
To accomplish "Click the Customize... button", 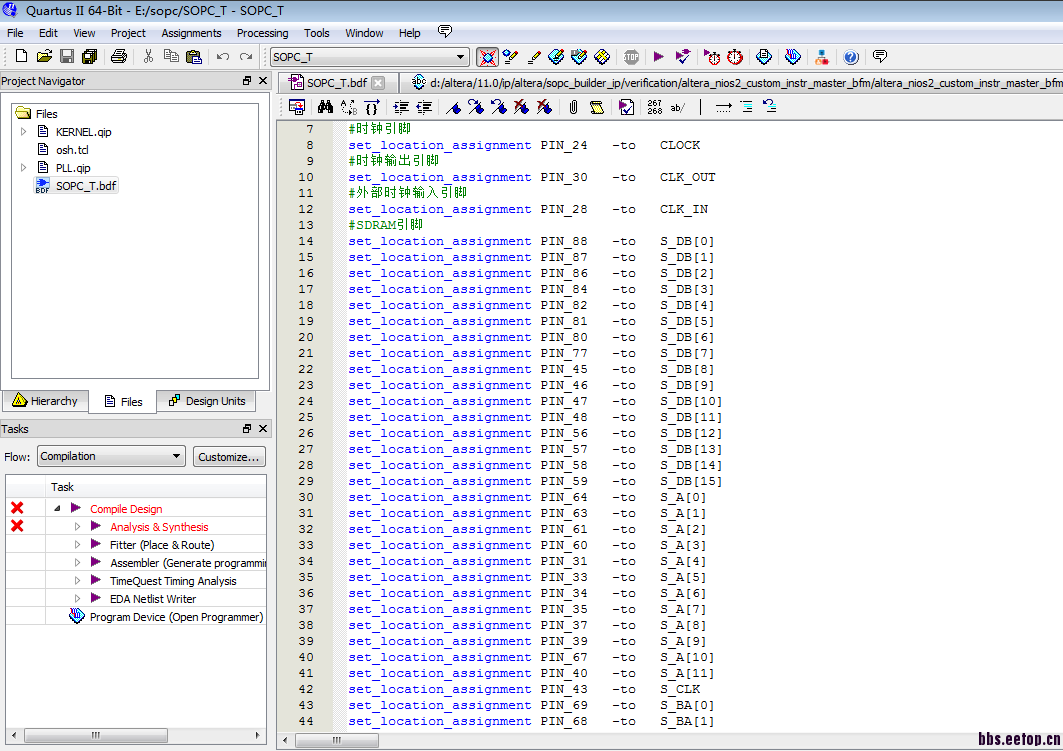I will 229,457.
